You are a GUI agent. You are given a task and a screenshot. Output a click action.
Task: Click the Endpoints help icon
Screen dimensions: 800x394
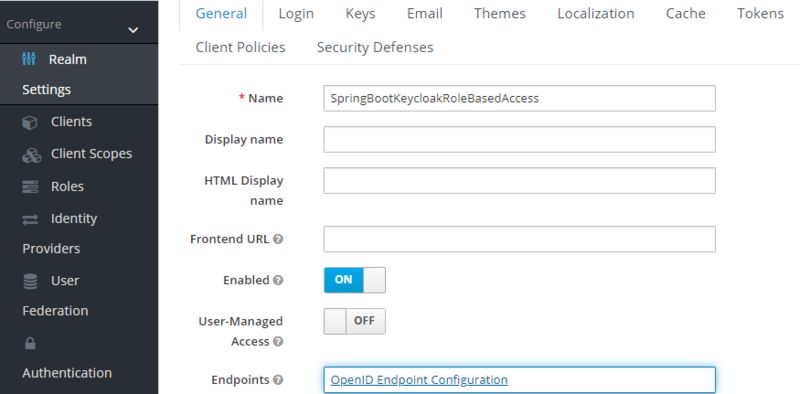[x=278, y=380]
